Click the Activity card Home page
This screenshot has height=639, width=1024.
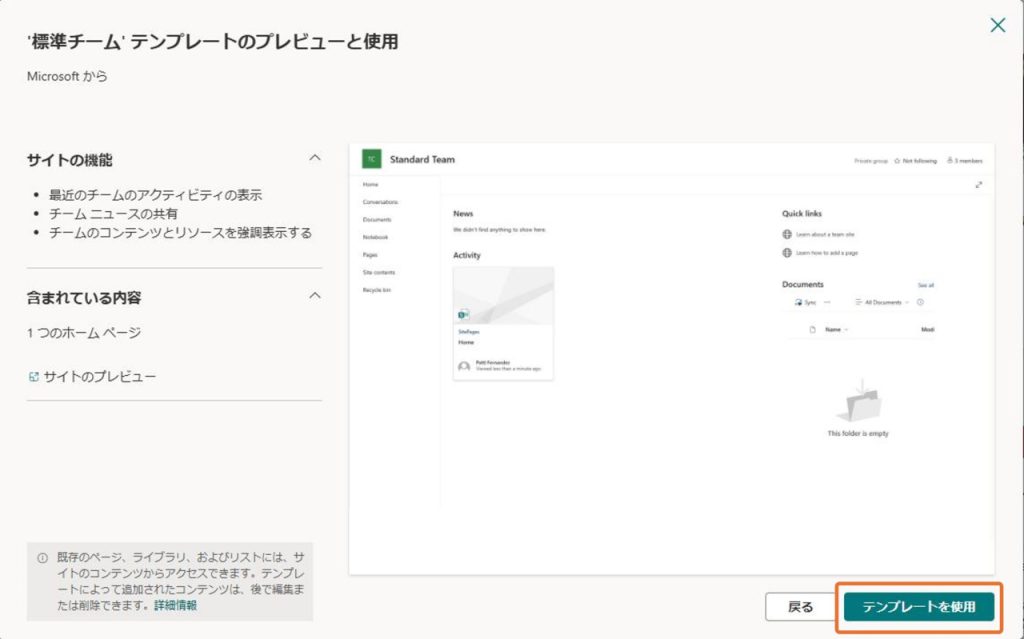point(503,323)
